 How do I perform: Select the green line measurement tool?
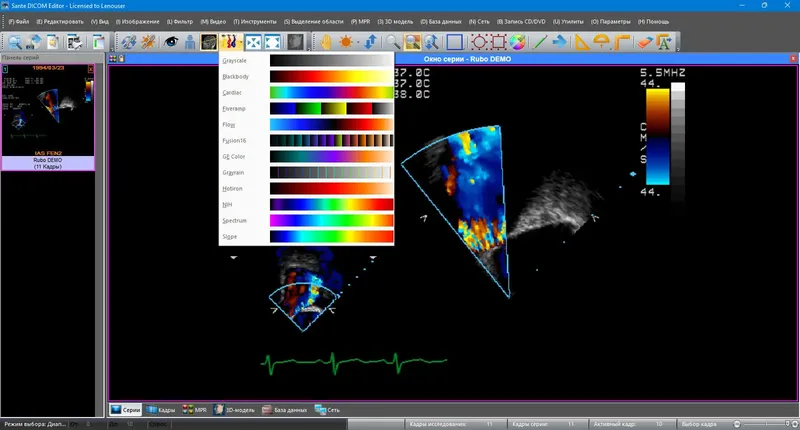click(x=540, y=42)
